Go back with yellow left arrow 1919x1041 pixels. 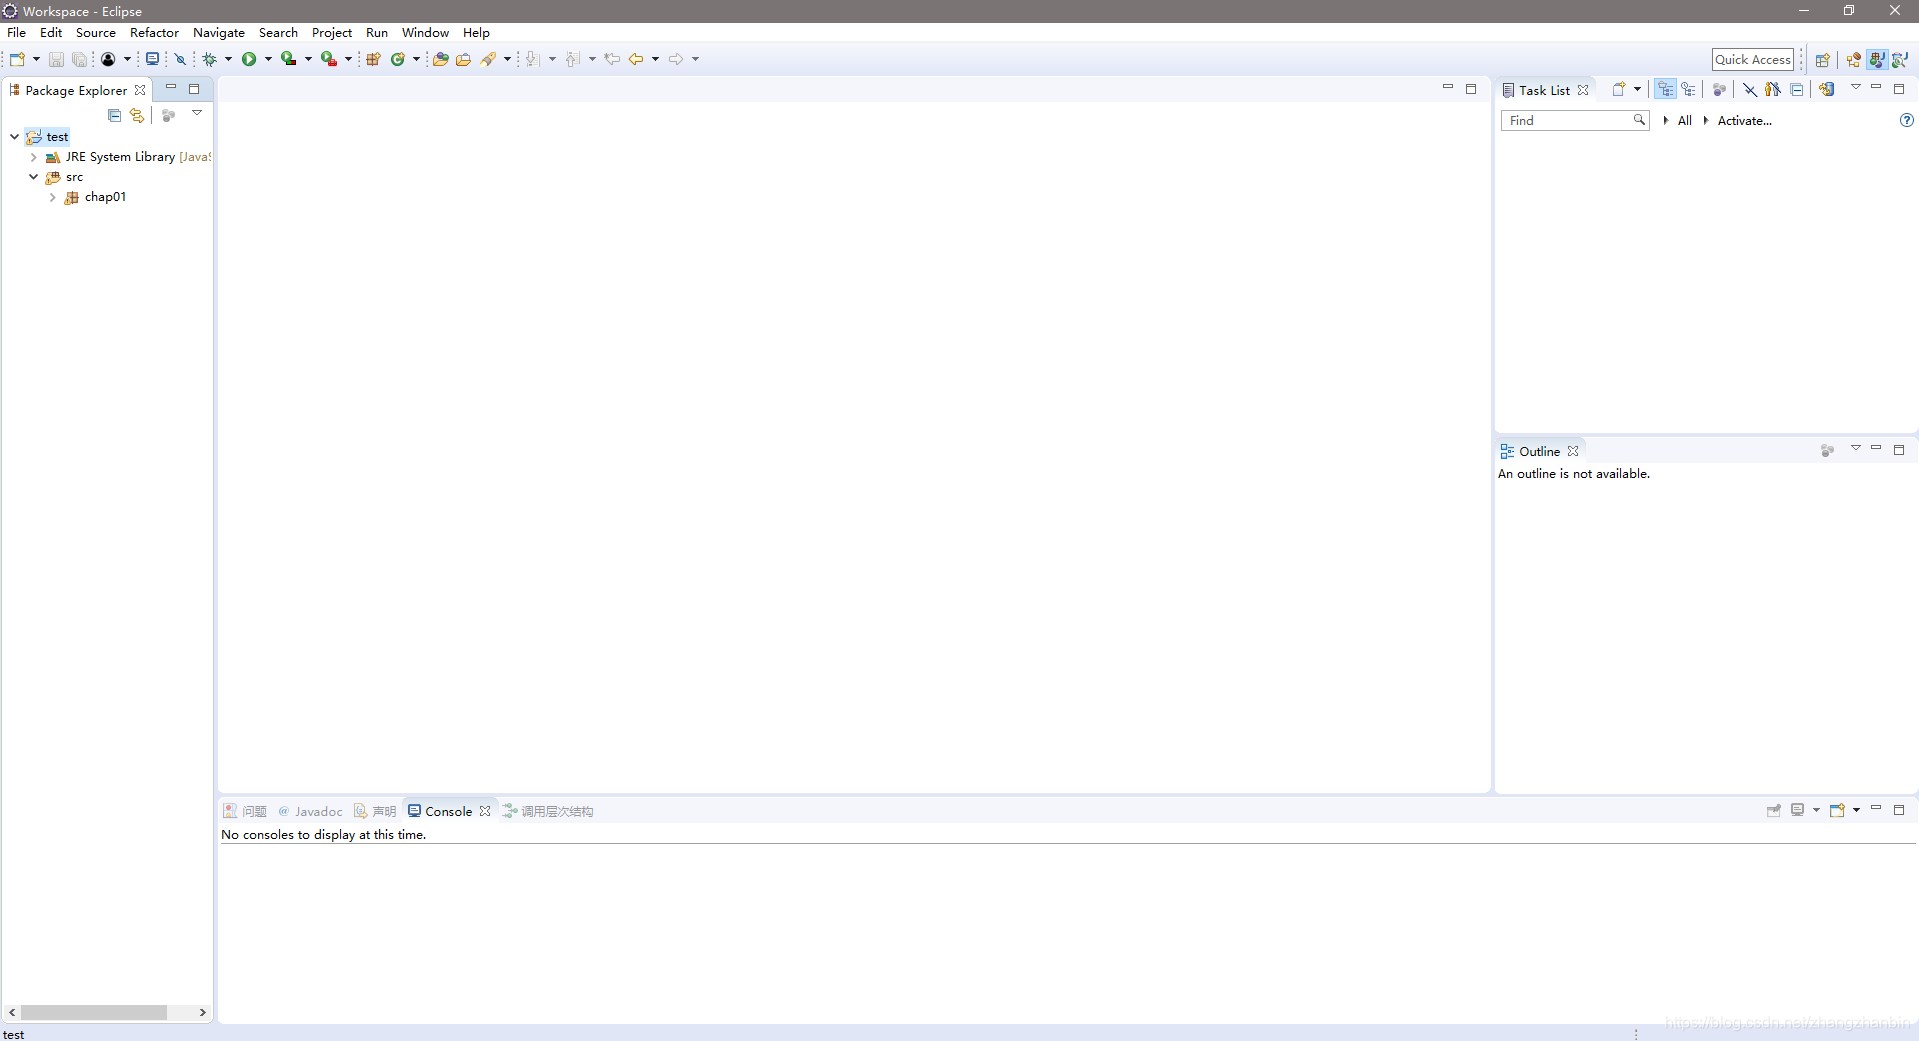(x=636, y=59)
